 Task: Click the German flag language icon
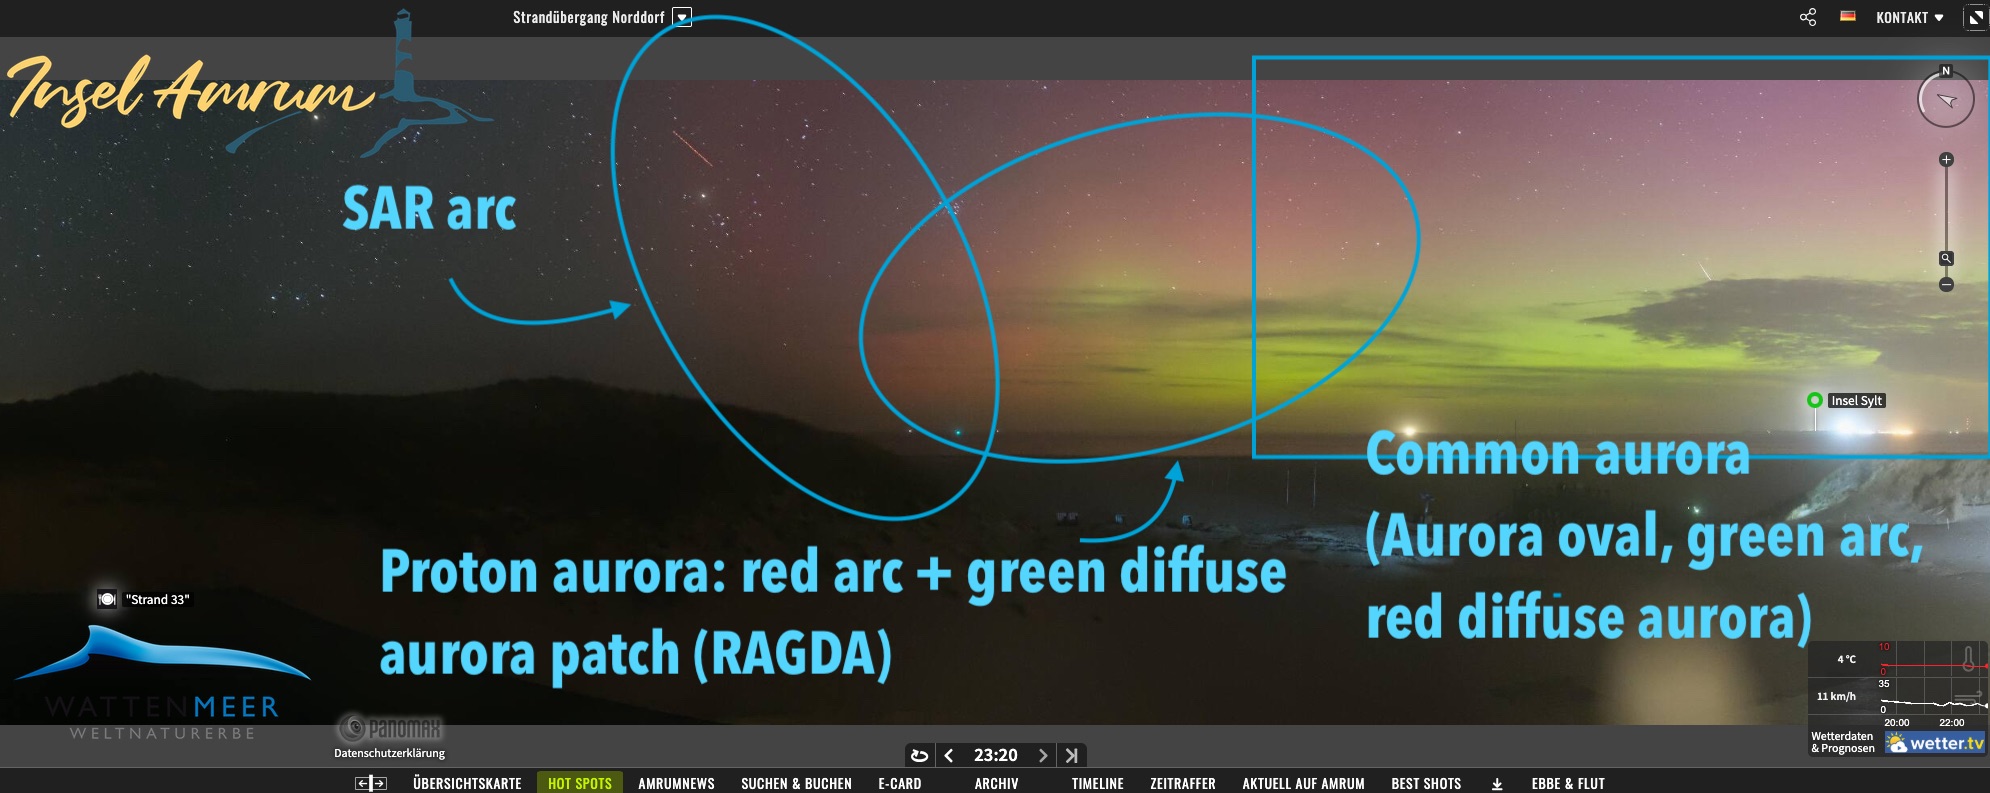1848,16
